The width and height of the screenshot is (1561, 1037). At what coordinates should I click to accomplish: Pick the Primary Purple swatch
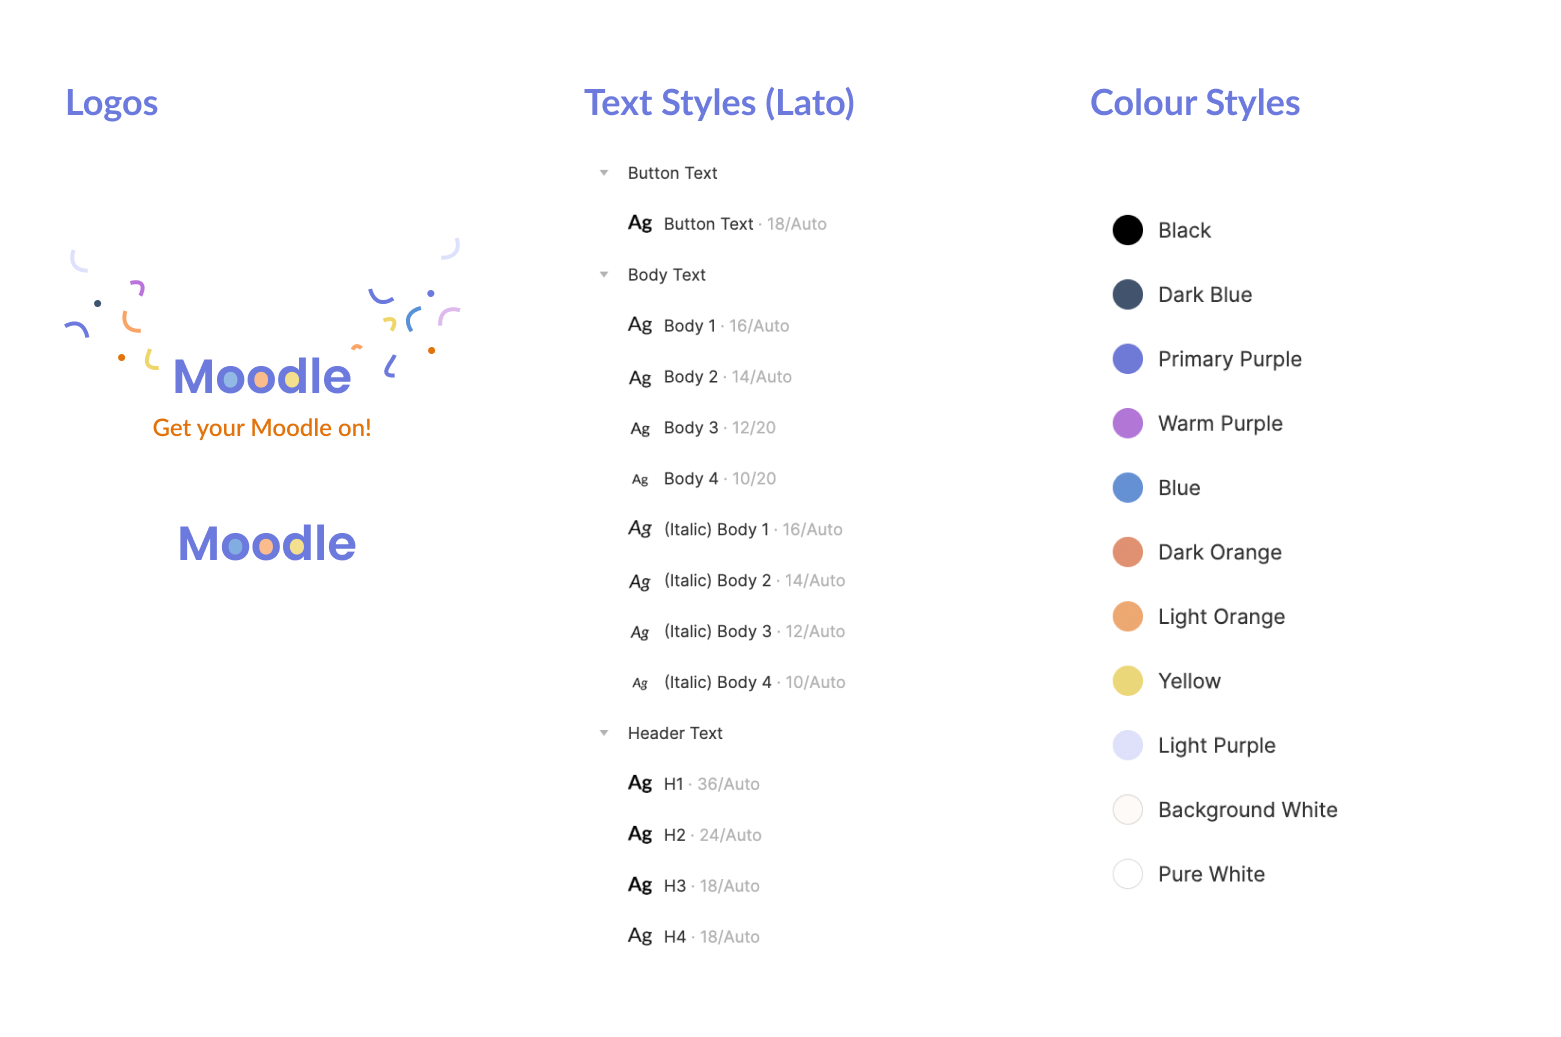[1128, 359]
